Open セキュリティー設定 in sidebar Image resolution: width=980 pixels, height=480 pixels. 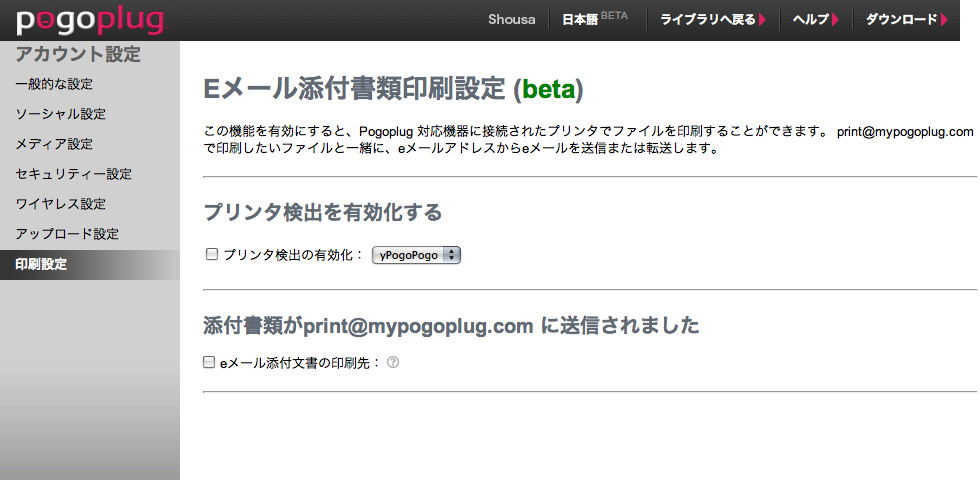click(73, 174)
